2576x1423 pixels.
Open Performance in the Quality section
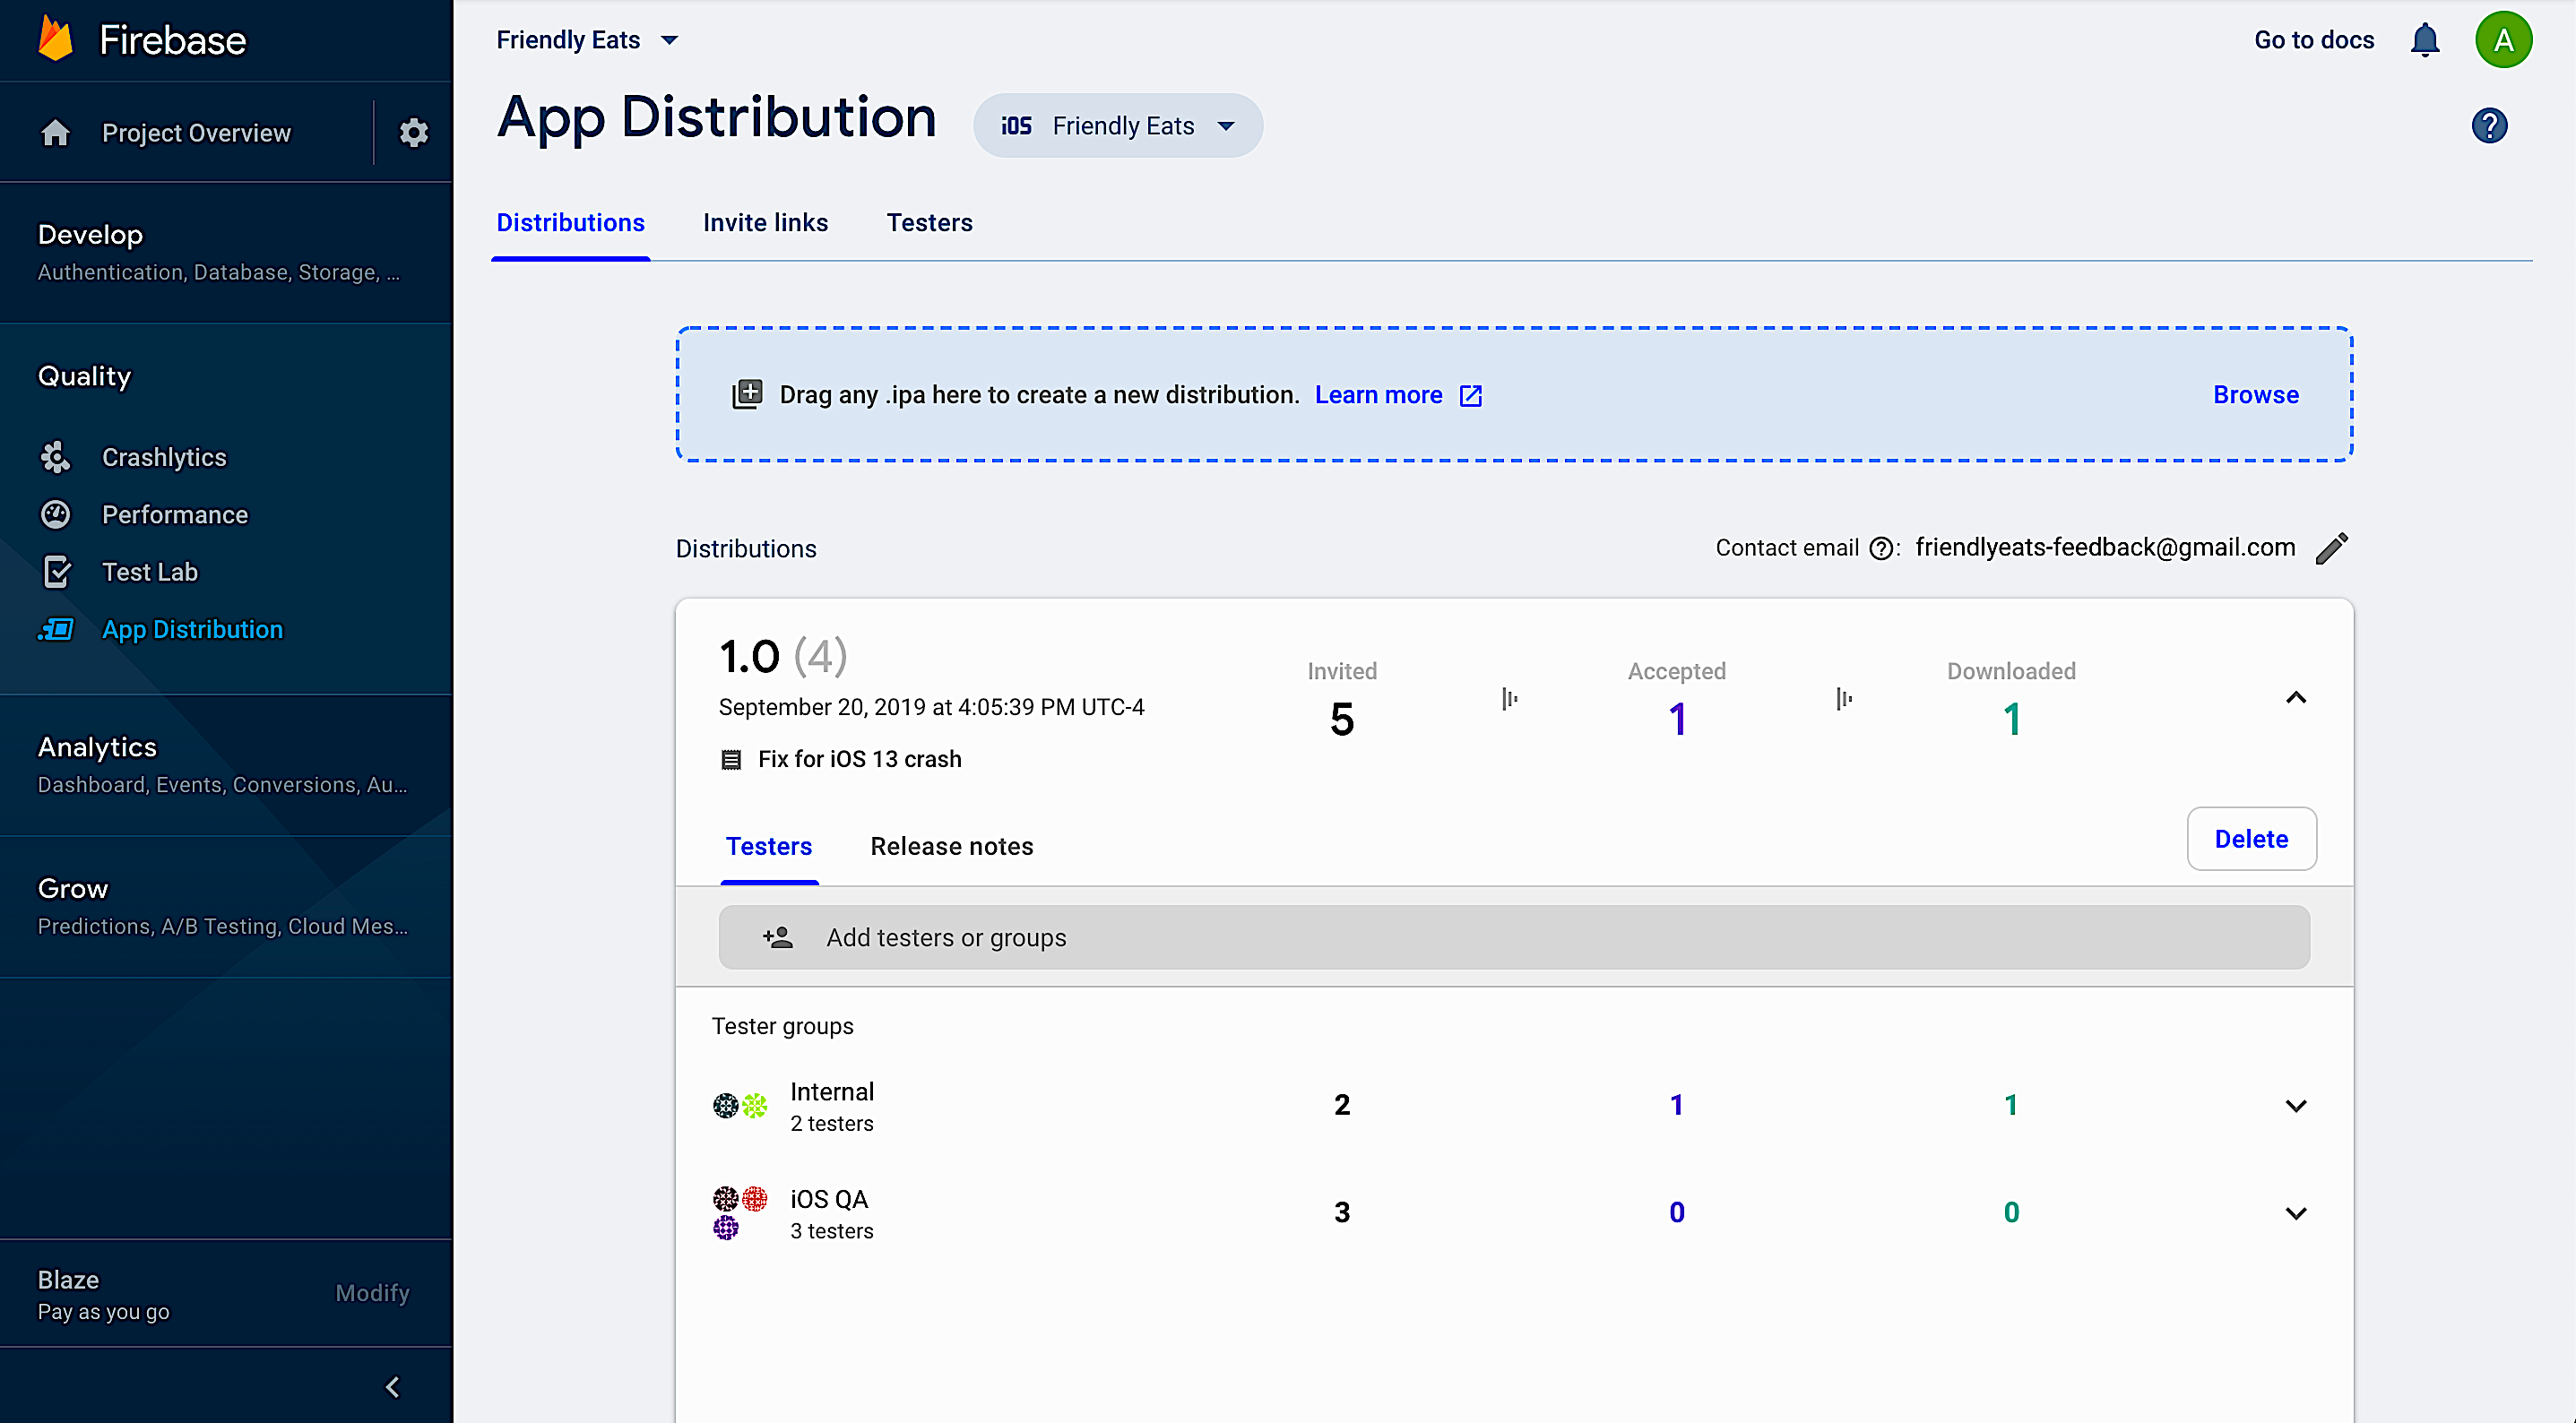click(175, 514)
